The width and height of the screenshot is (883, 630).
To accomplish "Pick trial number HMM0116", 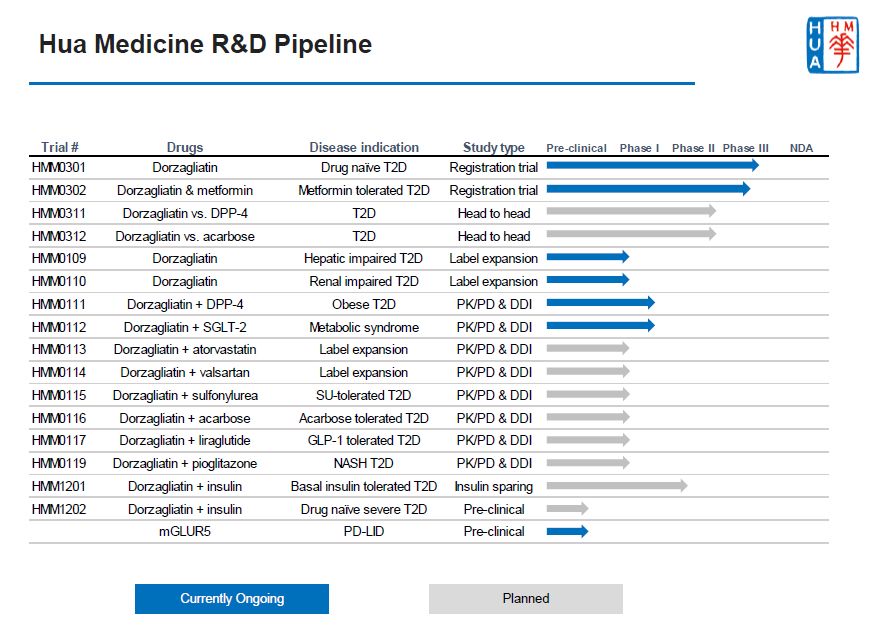I will tap(59, 418).
